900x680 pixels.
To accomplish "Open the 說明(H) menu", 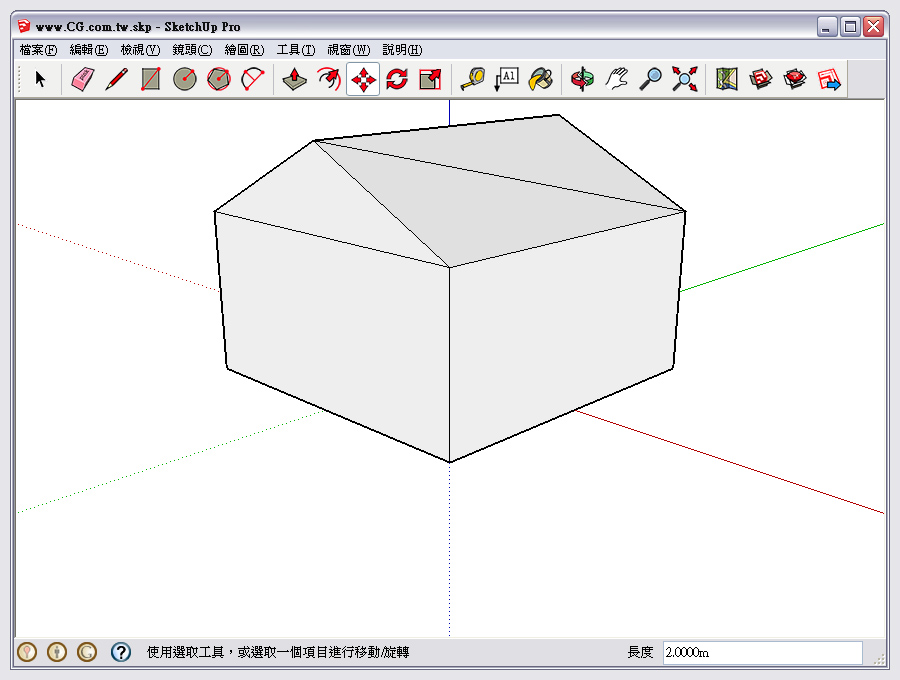I will (x=402, y=50).
